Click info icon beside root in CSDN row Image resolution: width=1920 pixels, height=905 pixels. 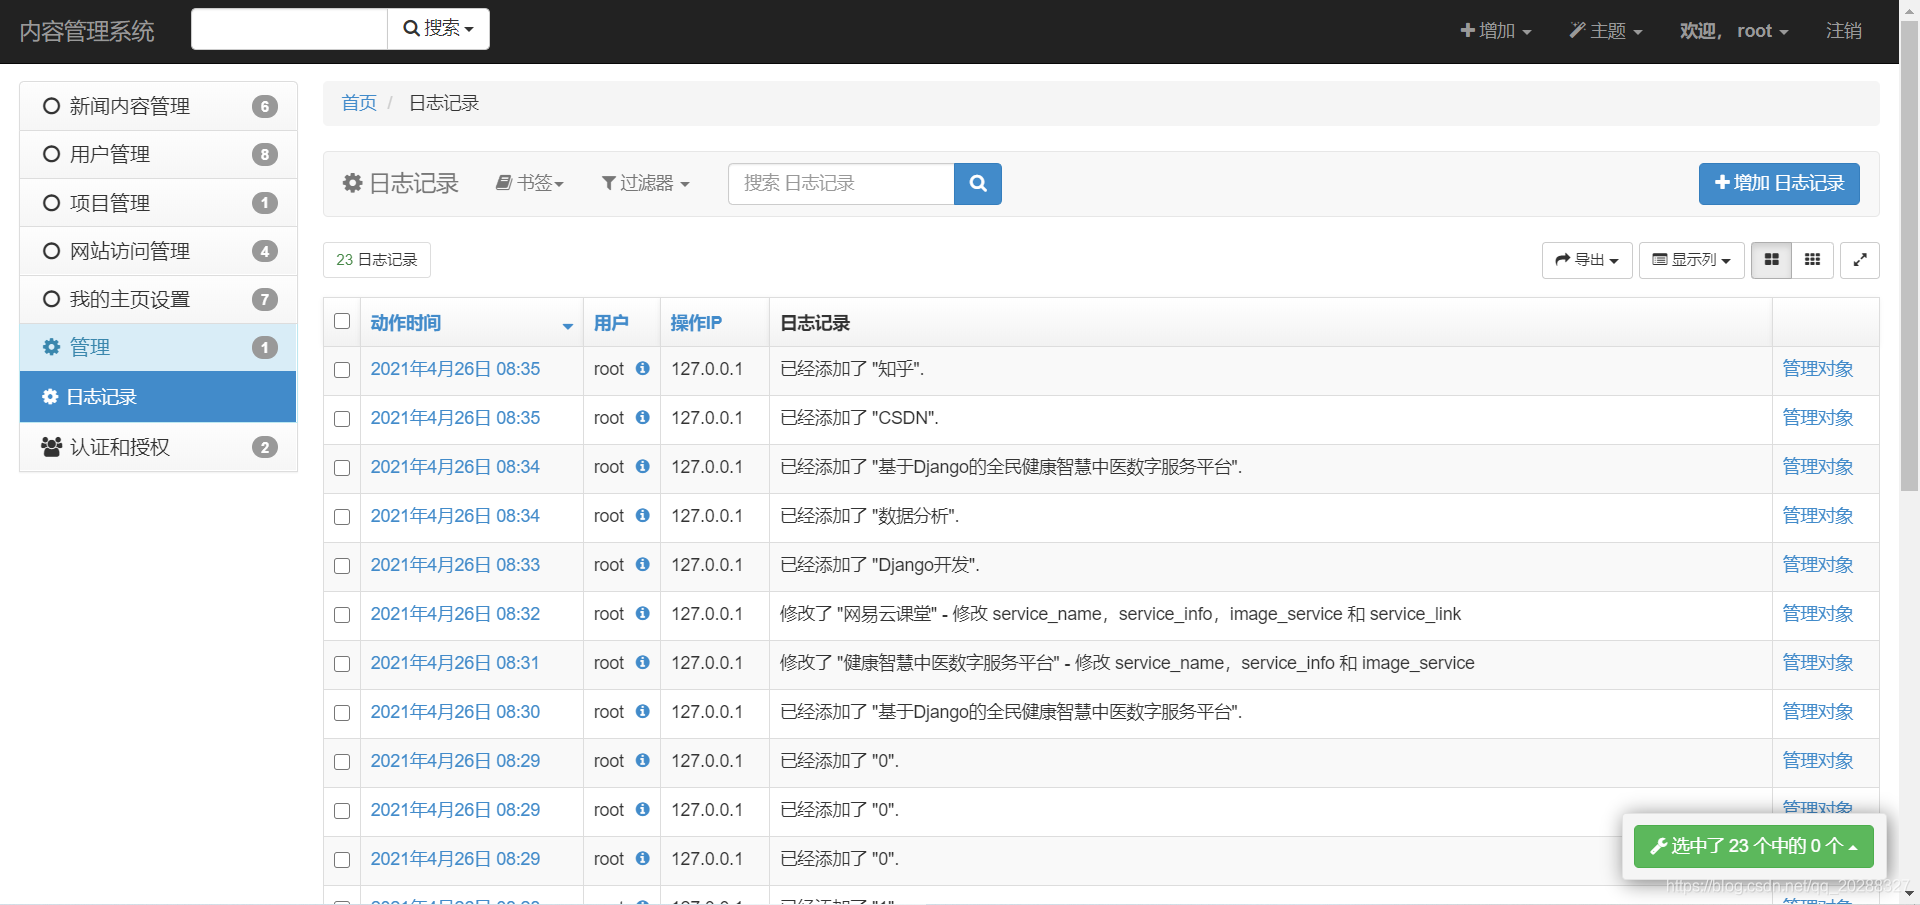[643, 417]
